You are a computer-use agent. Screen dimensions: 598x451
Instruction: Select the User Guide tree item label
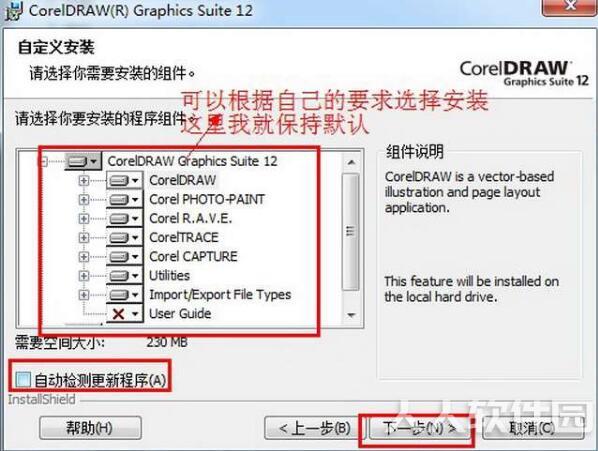pos(180,313)
